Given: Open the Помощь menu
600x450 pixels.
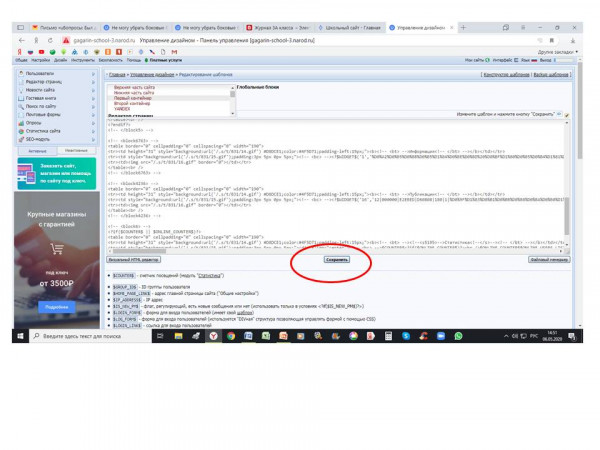Looking at the screenshot, I should click(134, 60).
